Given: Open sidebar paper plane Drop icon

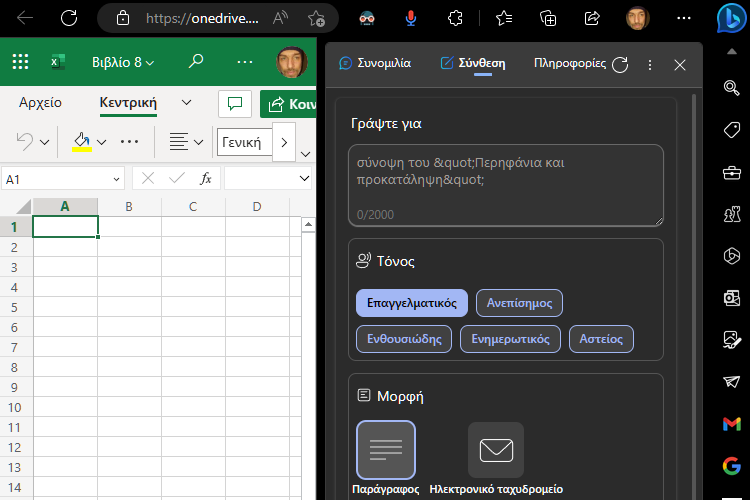Looking at the screenshot, I should pos(731,381).
